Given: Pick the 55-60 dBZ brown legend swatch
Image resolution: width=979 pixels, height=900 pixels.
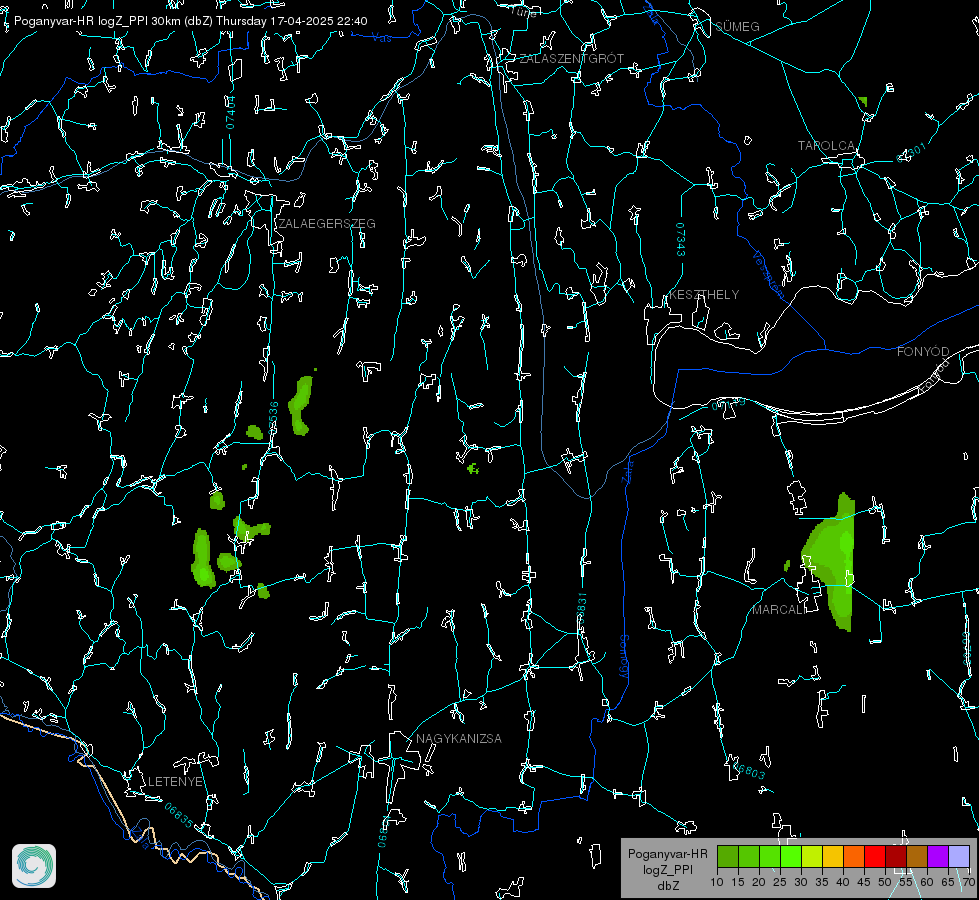Looking at the screenshot, I should click(x=917, y=856).
